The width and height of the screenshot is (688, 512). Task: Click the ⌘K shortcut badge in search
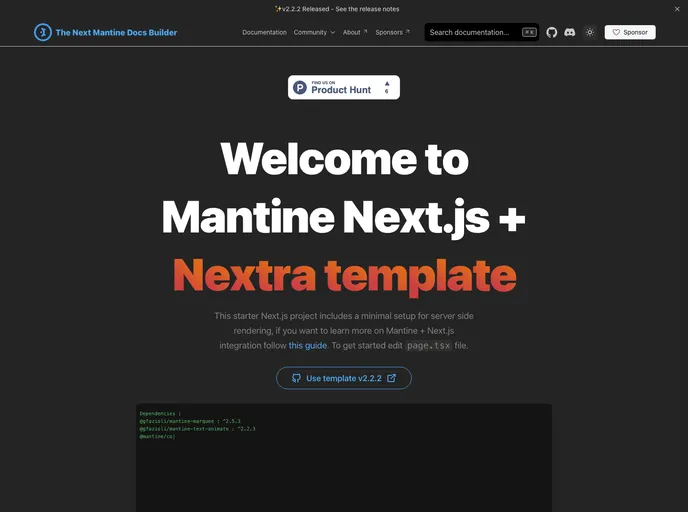point(529,32)
